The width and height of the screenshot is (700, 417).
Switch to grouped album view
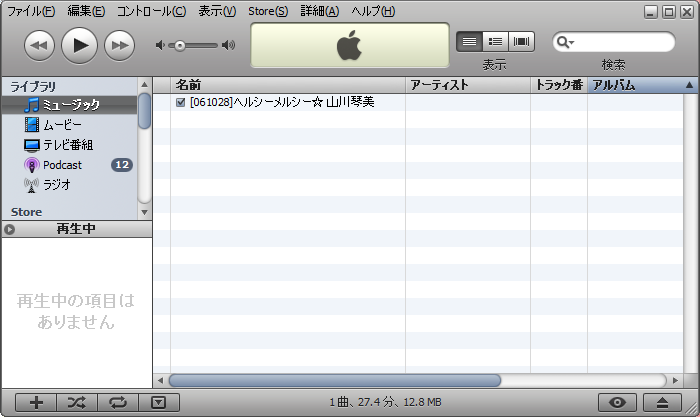coord(495,42)
